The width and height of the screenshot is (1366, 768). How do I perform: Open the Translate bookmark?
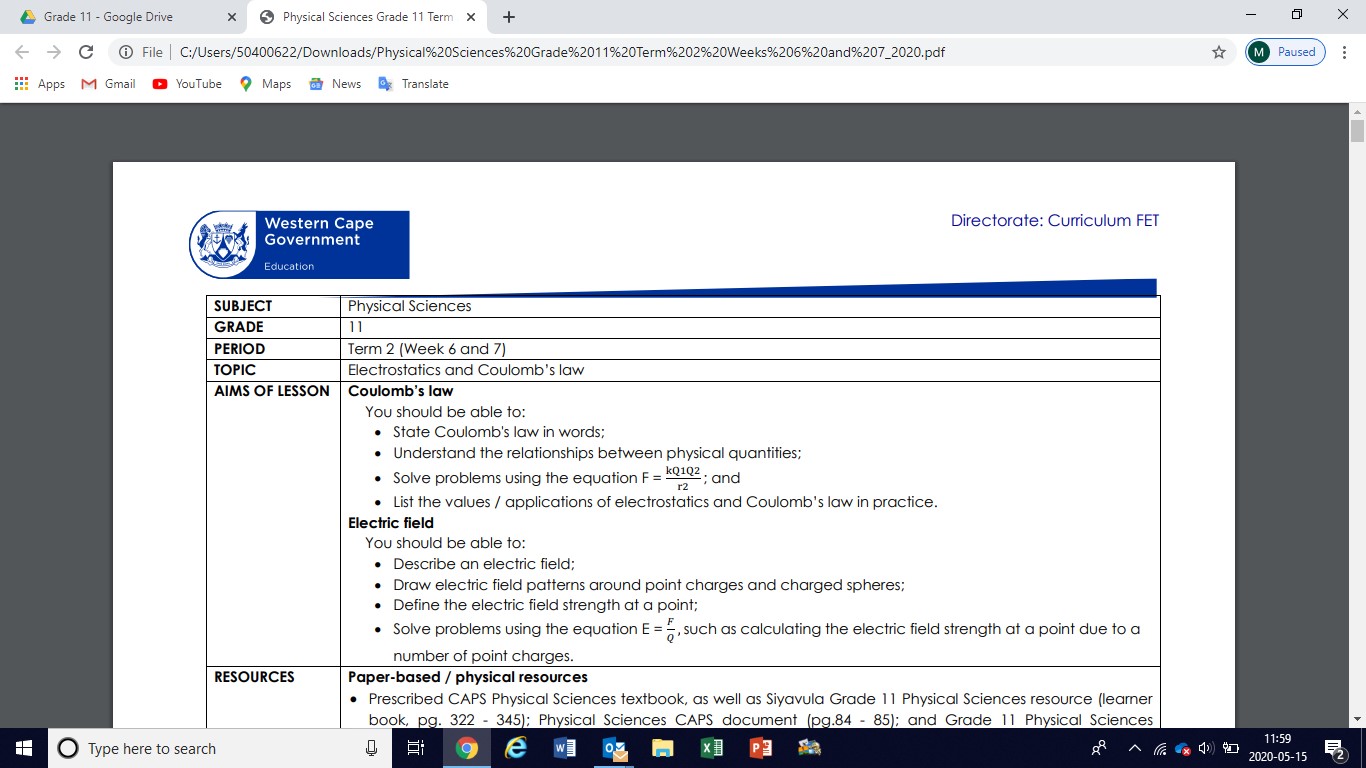pyautogui.click(x=413, y=84)
